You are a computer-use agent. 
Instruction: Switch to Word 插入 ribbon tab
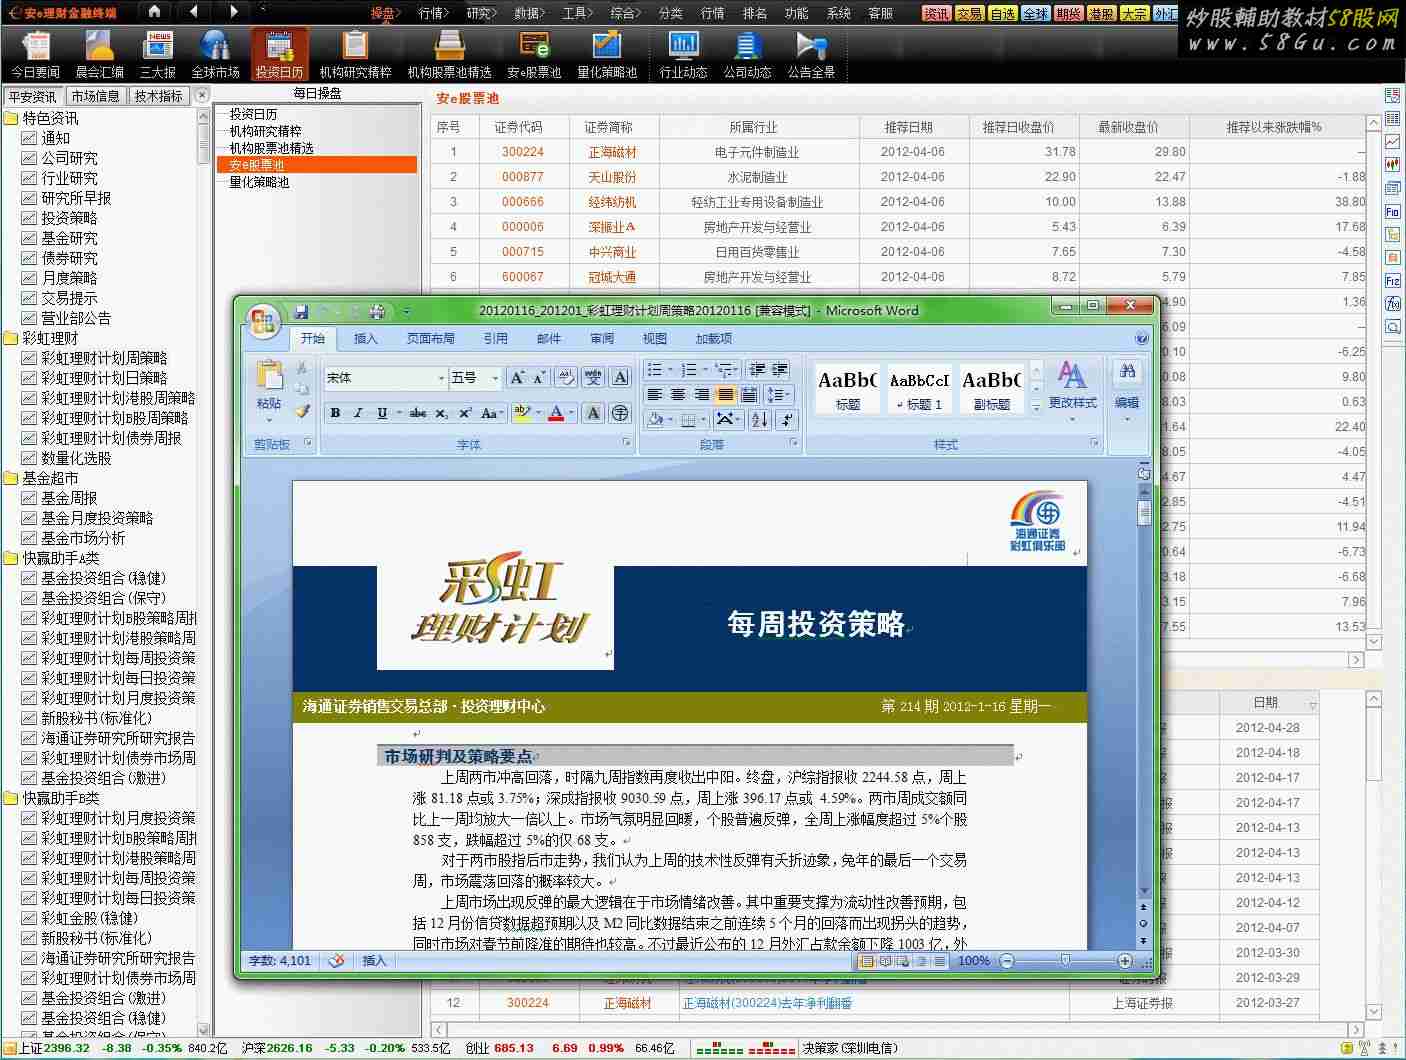[366, 339]
